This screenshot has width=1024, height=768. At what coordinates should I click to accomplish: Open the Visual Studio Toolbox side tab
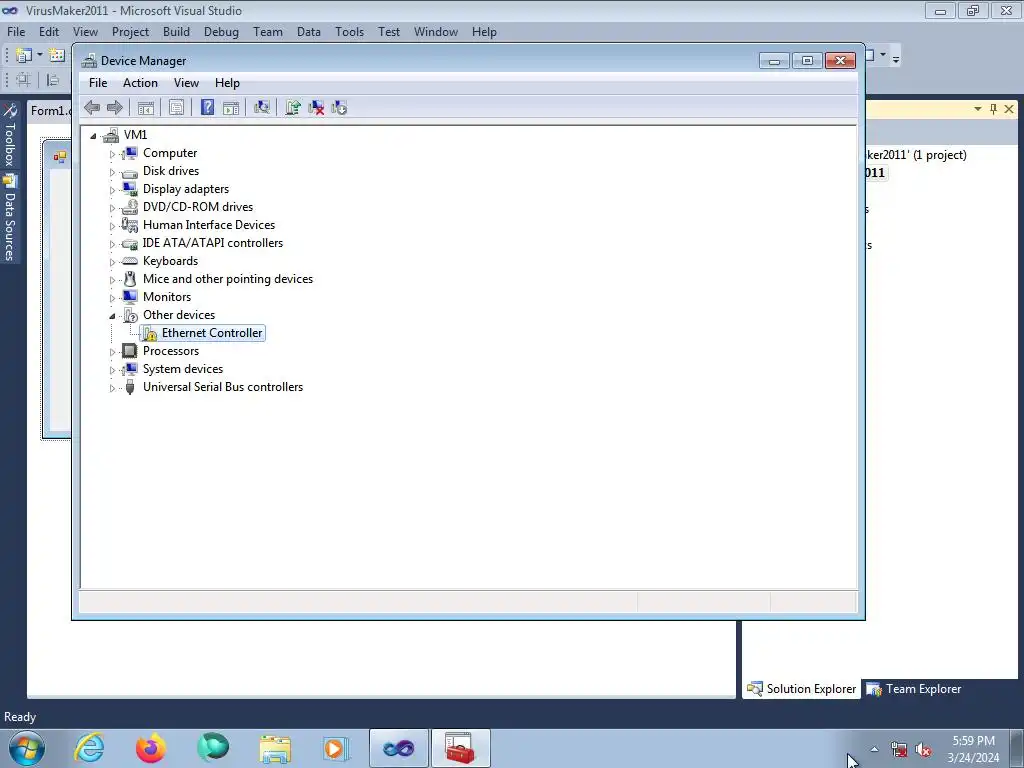[x=10, y=135]
